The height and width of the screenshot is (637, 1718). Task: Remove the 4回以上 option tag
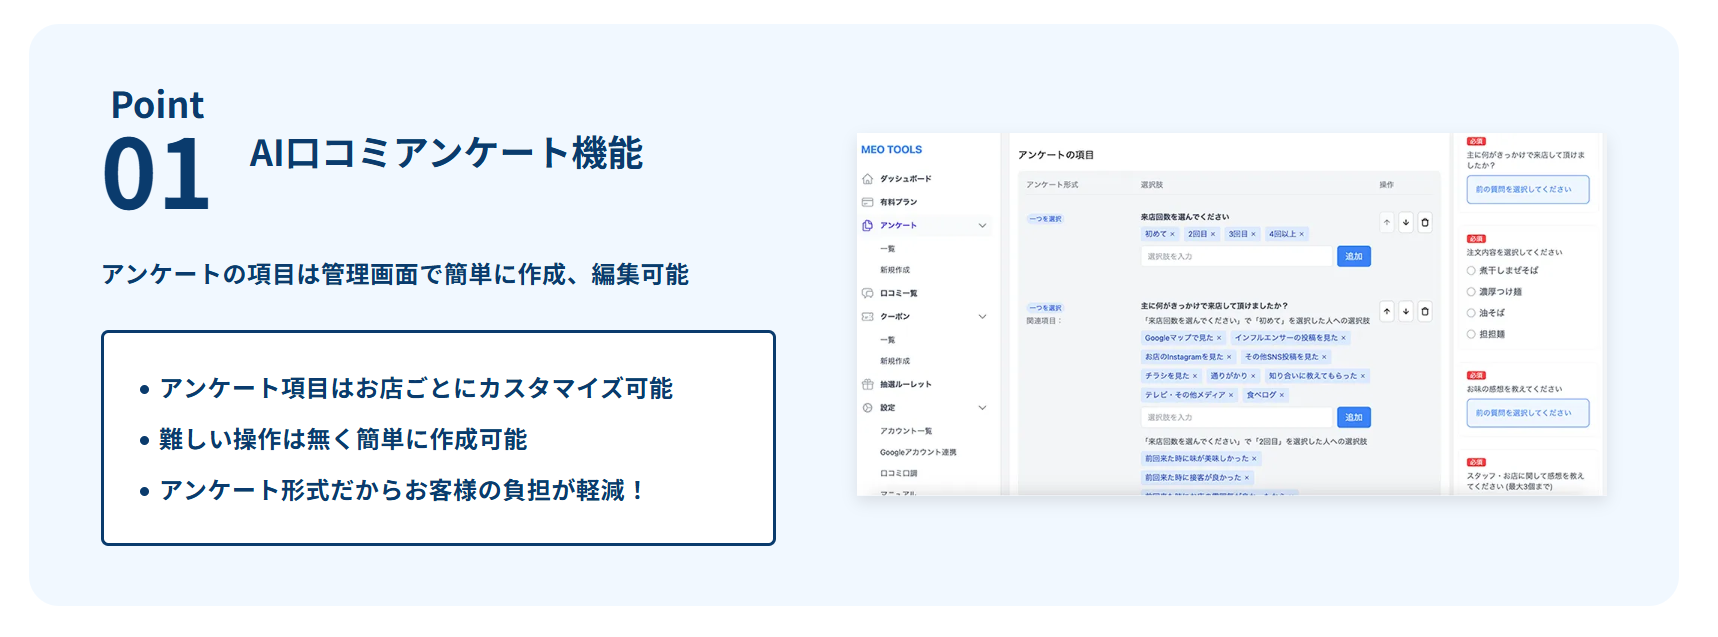point(1301,234)
